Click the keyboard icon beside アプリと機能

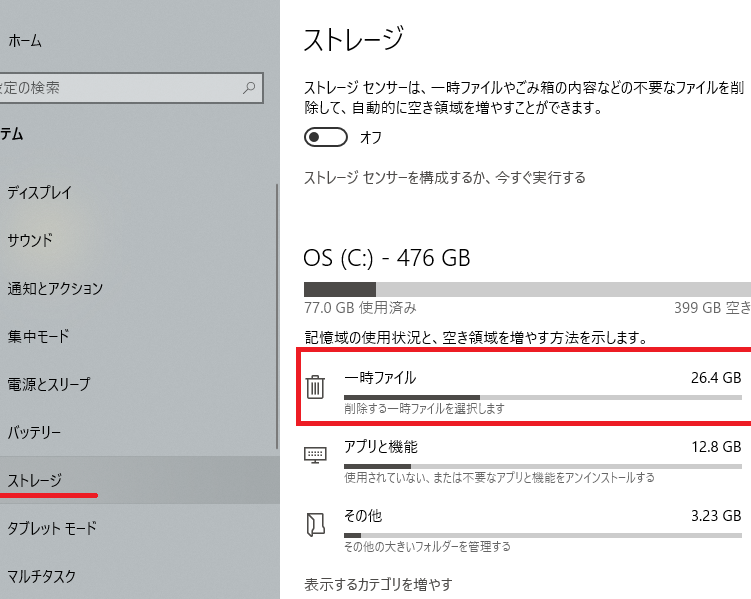[315, 455]
